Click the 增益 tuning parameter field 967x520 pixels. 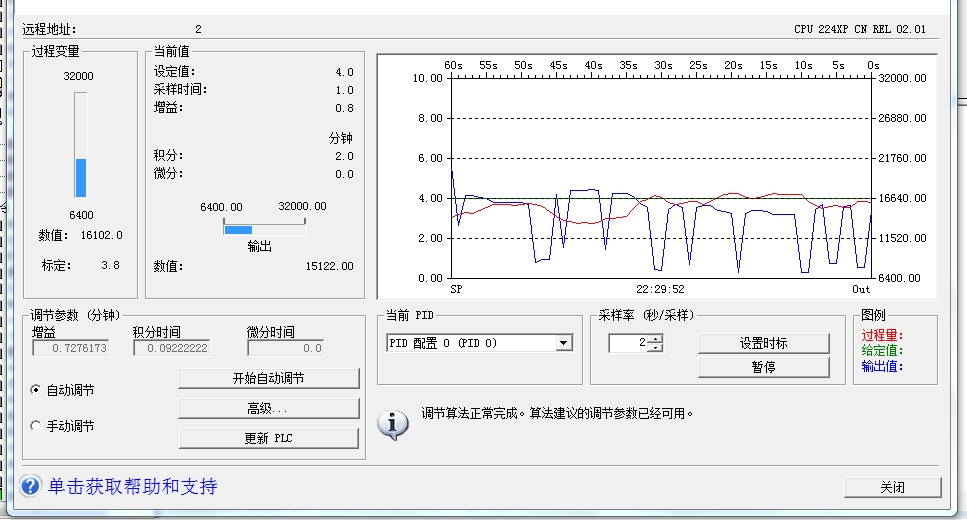[71, 348]
